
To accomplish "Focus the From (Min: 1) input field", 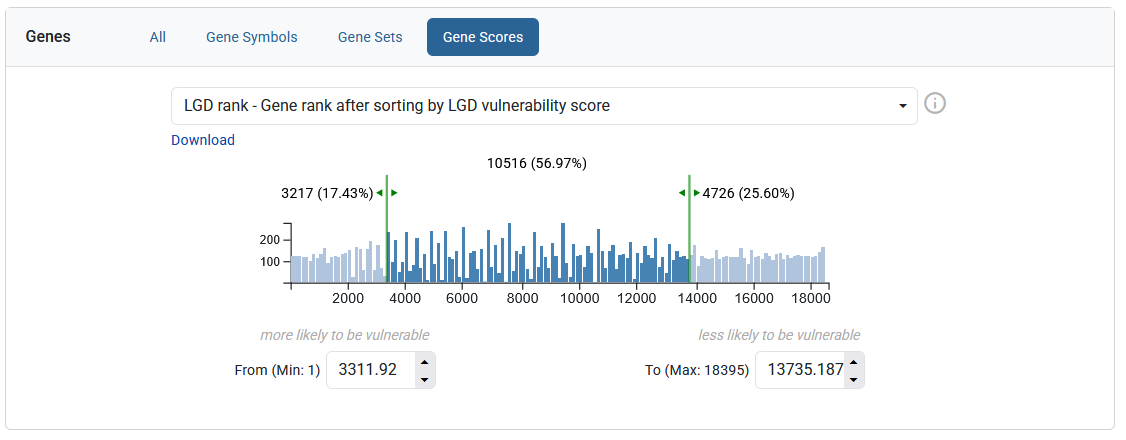I will coord(371,370).
